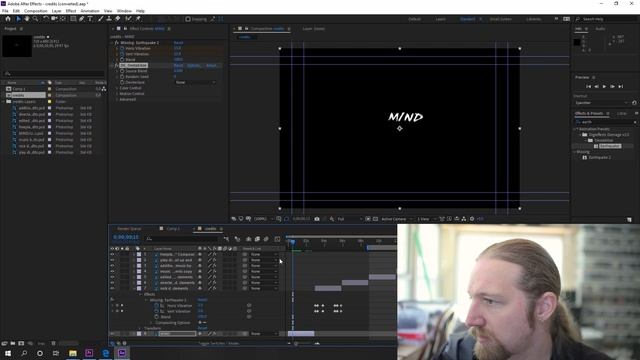This screenshot has height=360, width=640.
Task: Open File Explorer from taskbar
Action: coord(73,353)
